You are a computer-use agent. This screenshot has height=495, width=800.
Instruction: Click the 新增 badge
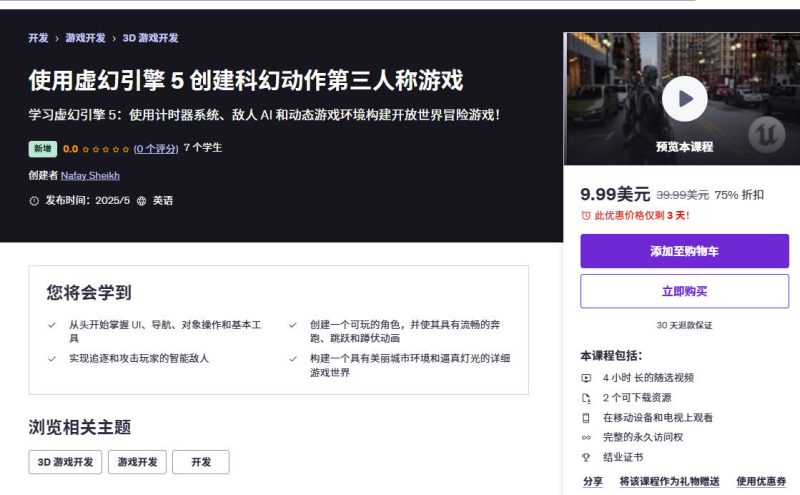coord(43,148)
